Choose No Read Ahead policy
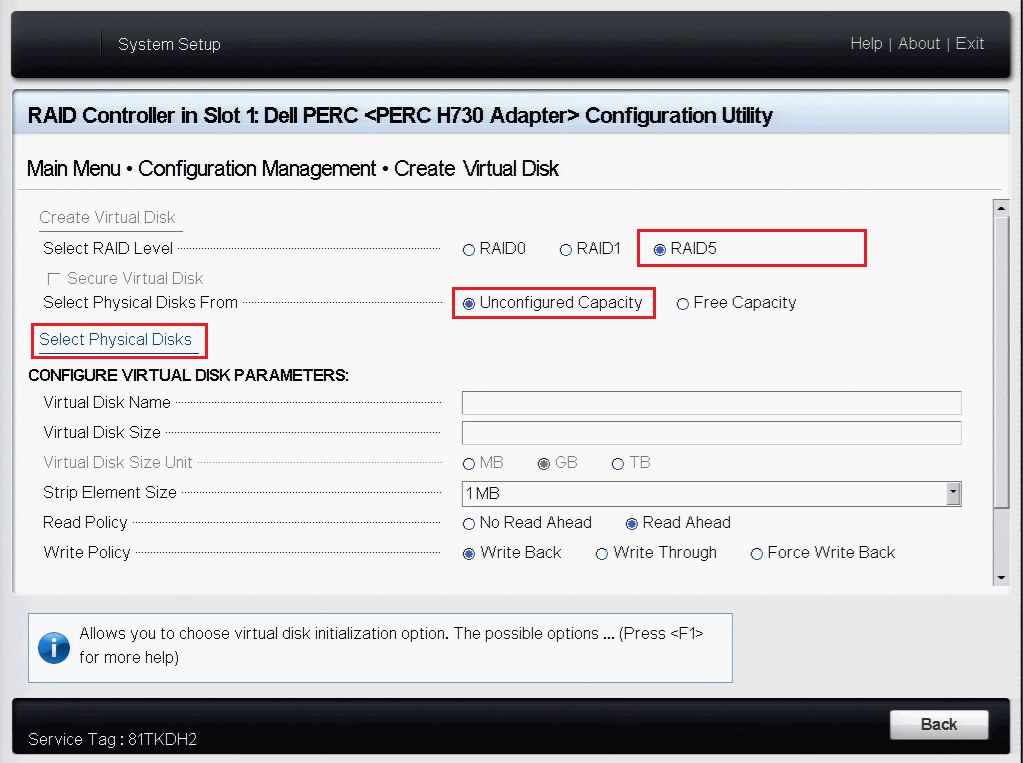 tap(468, 523)
